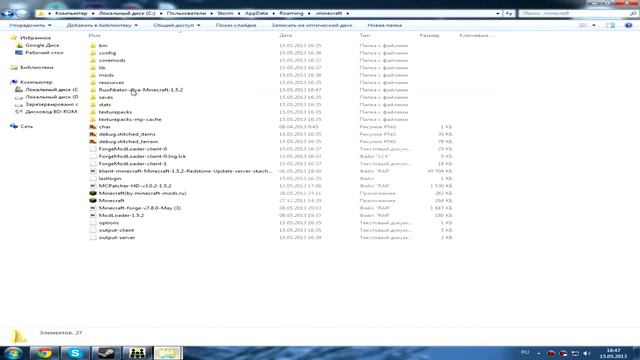Select the saves folder
This screenshot has width=640, height=360.
click(106, 97)
